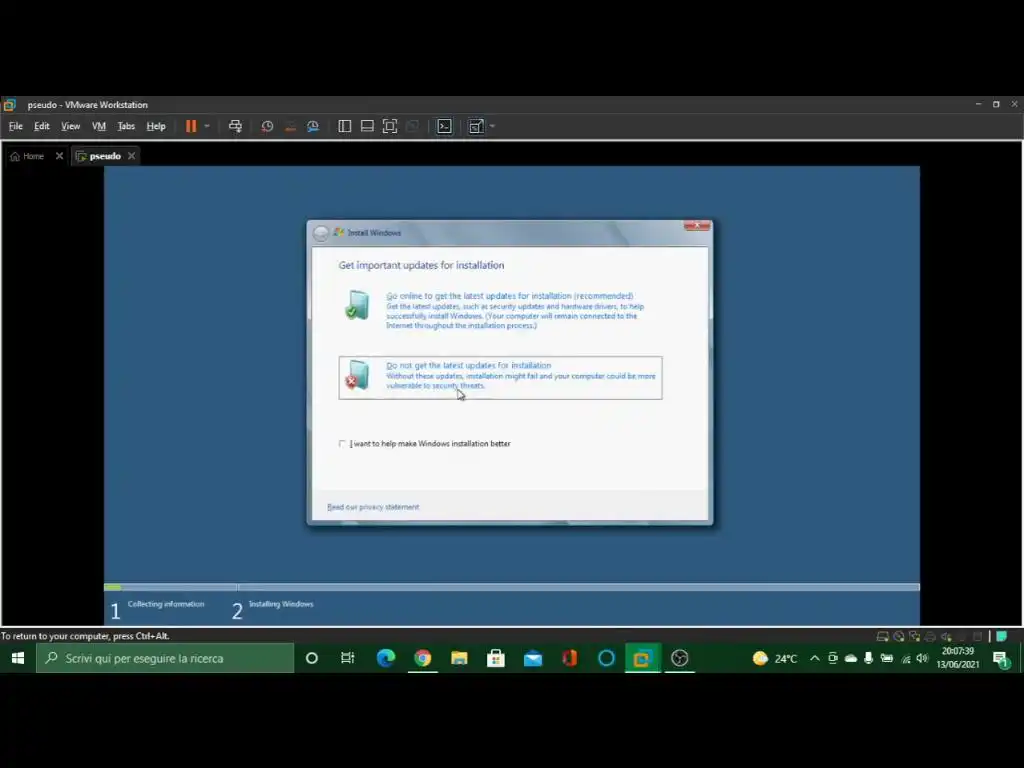Click the CD/DVD device status icon
1024x768 pixels.
(x=899, y=637)
